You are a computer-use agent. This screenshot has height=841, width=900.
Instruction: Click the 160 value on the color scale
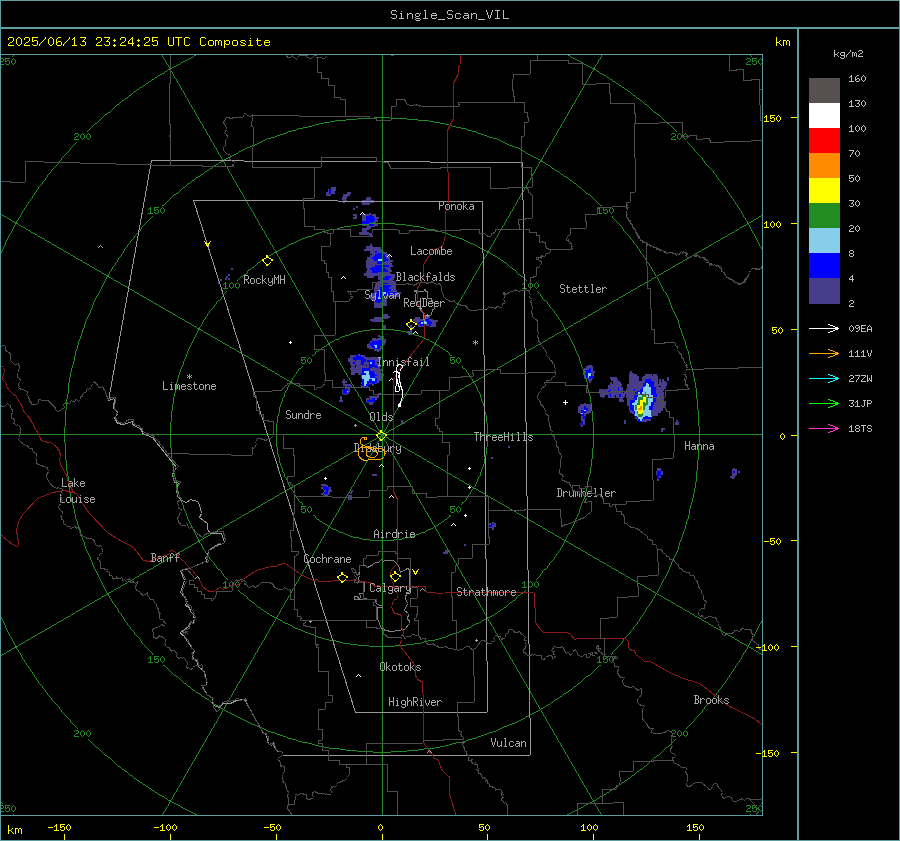857,79
